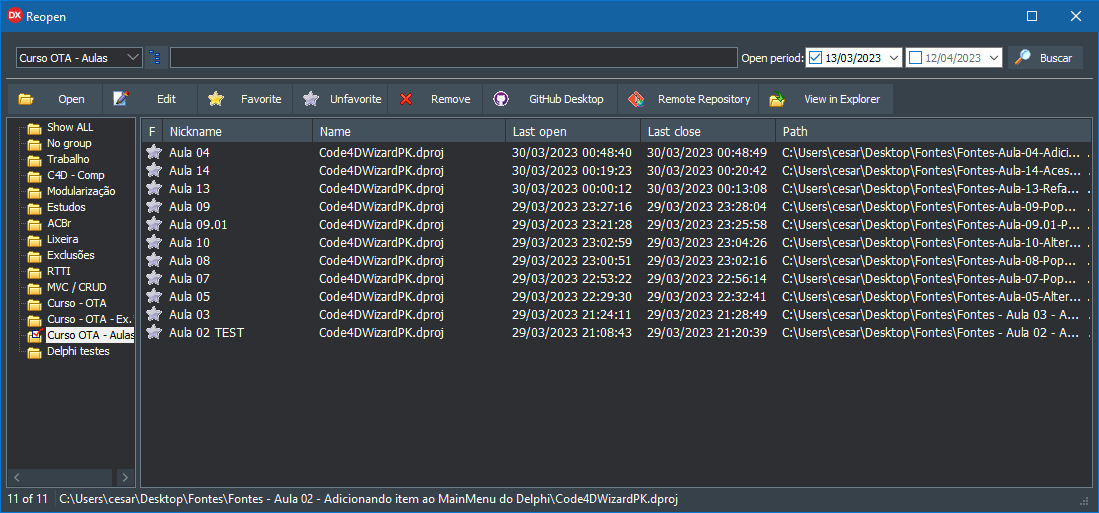The width and height of the screenshot is (1099, 513).
Task: Click the red X Remove icon
Action: tap(406, 99)
